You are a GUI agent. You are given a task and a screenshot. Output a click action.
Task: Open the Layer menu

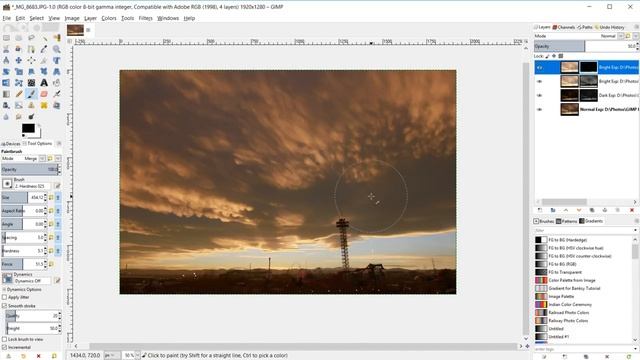tap(90, 18)
